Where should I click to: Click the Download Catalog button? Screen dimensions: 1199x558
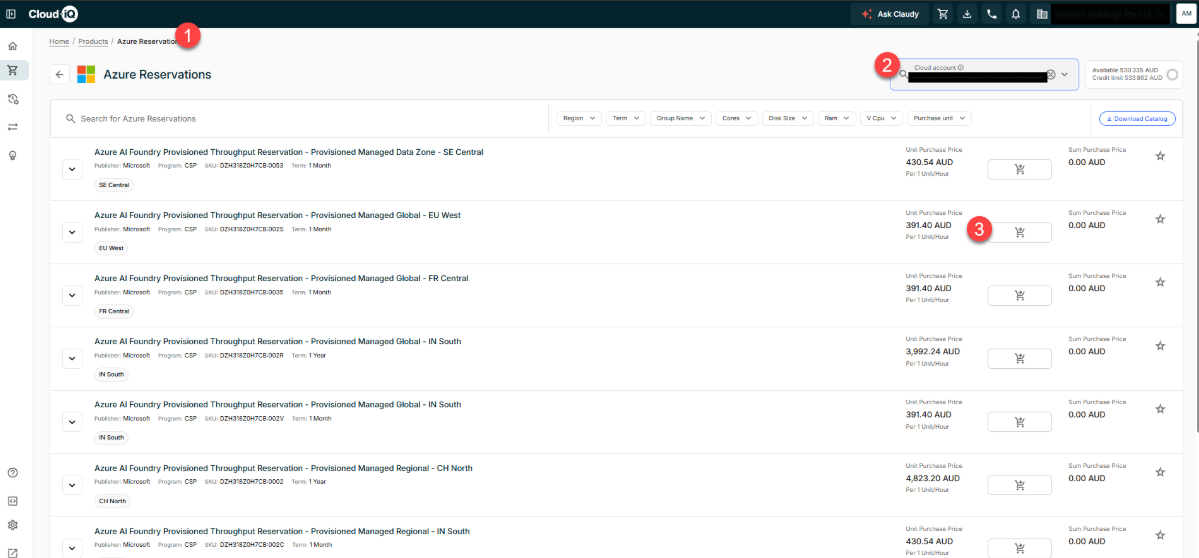(1137, 118)
